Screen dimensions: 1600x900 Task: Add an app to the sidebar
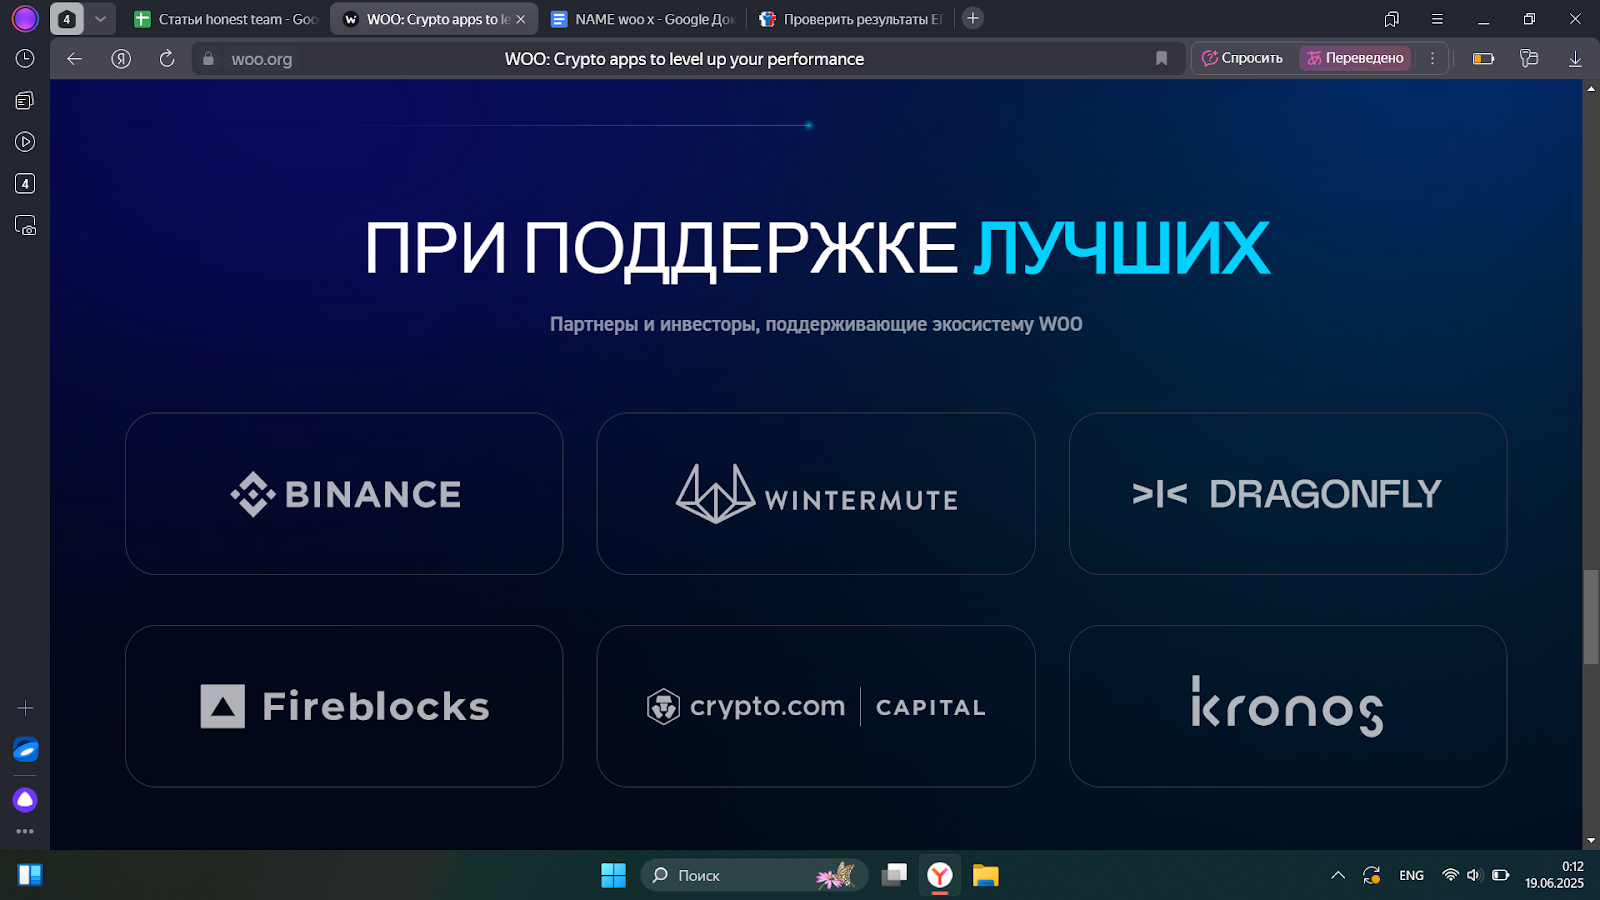pos(25,708)
